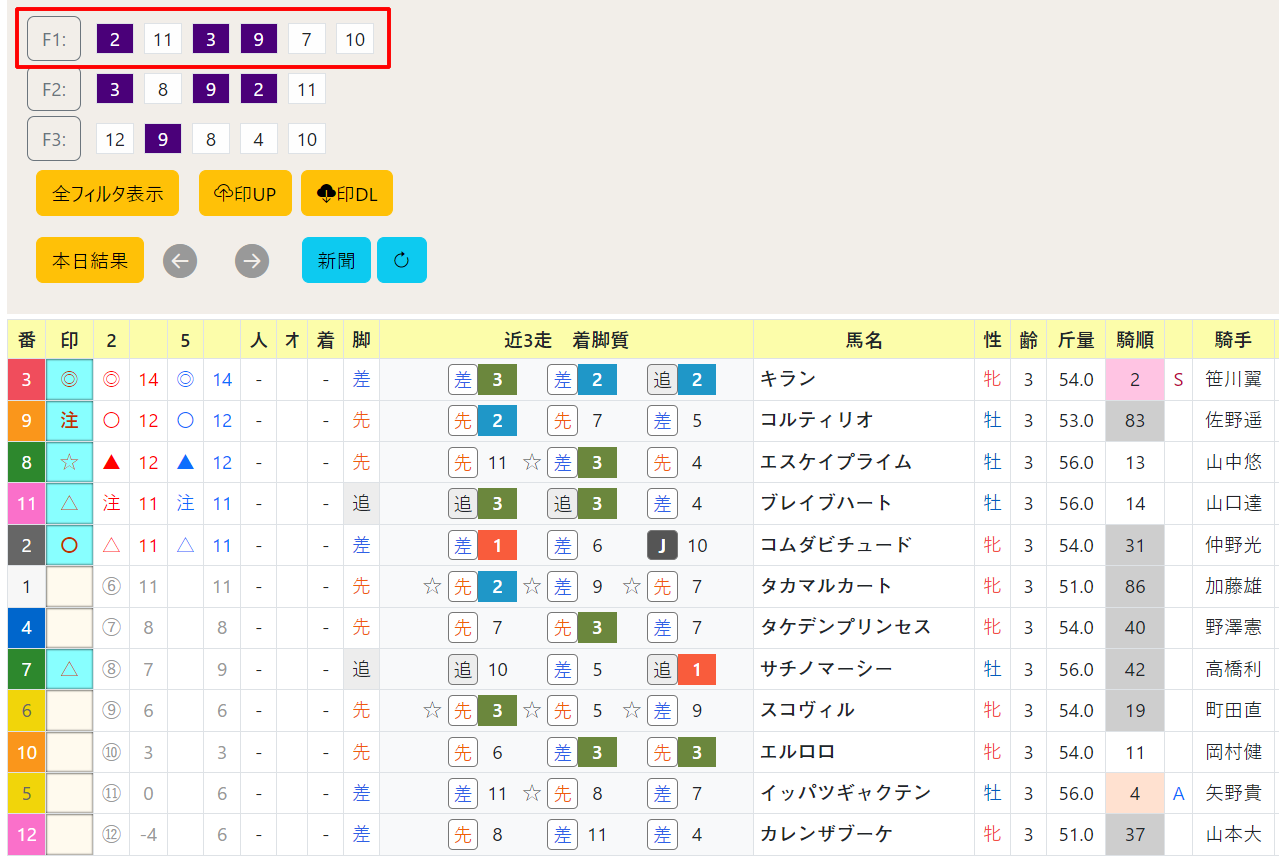
Task: Open the mark cell for horse 12 カレンザブーケ
Action: [x=69, y=834]
